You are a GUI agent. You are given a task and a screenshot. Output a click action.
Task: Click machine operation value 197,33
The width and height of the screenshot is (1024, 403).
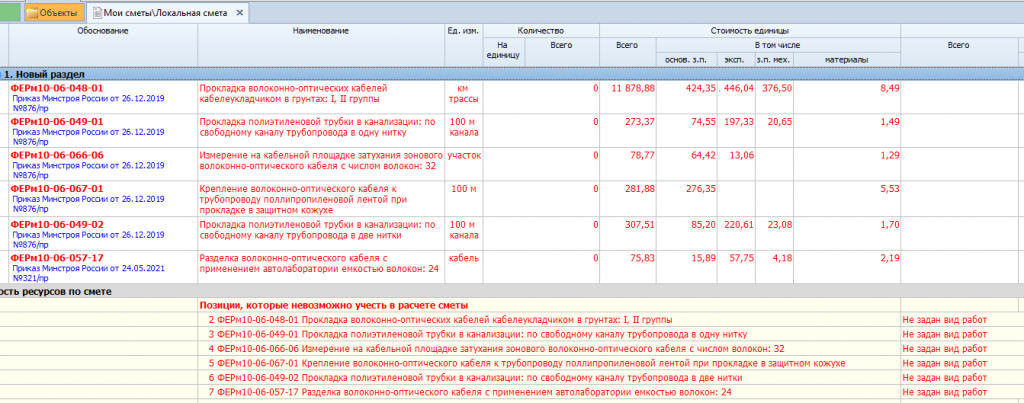(x=739, y=121)
